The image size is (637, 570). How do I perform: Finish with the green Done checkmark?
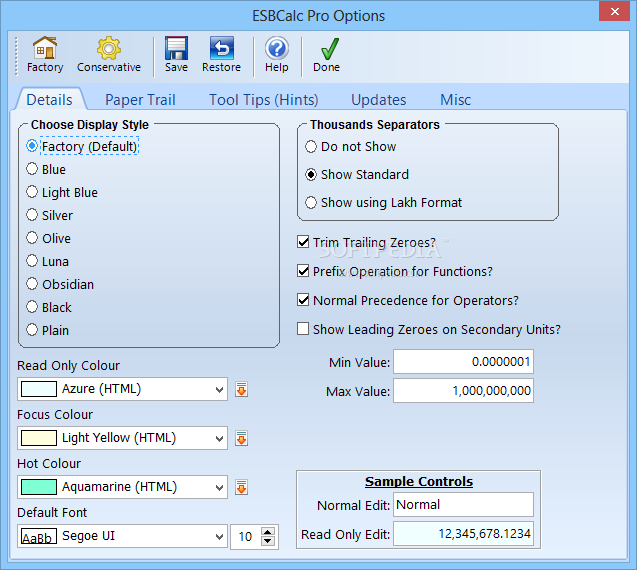coord(329,49)
